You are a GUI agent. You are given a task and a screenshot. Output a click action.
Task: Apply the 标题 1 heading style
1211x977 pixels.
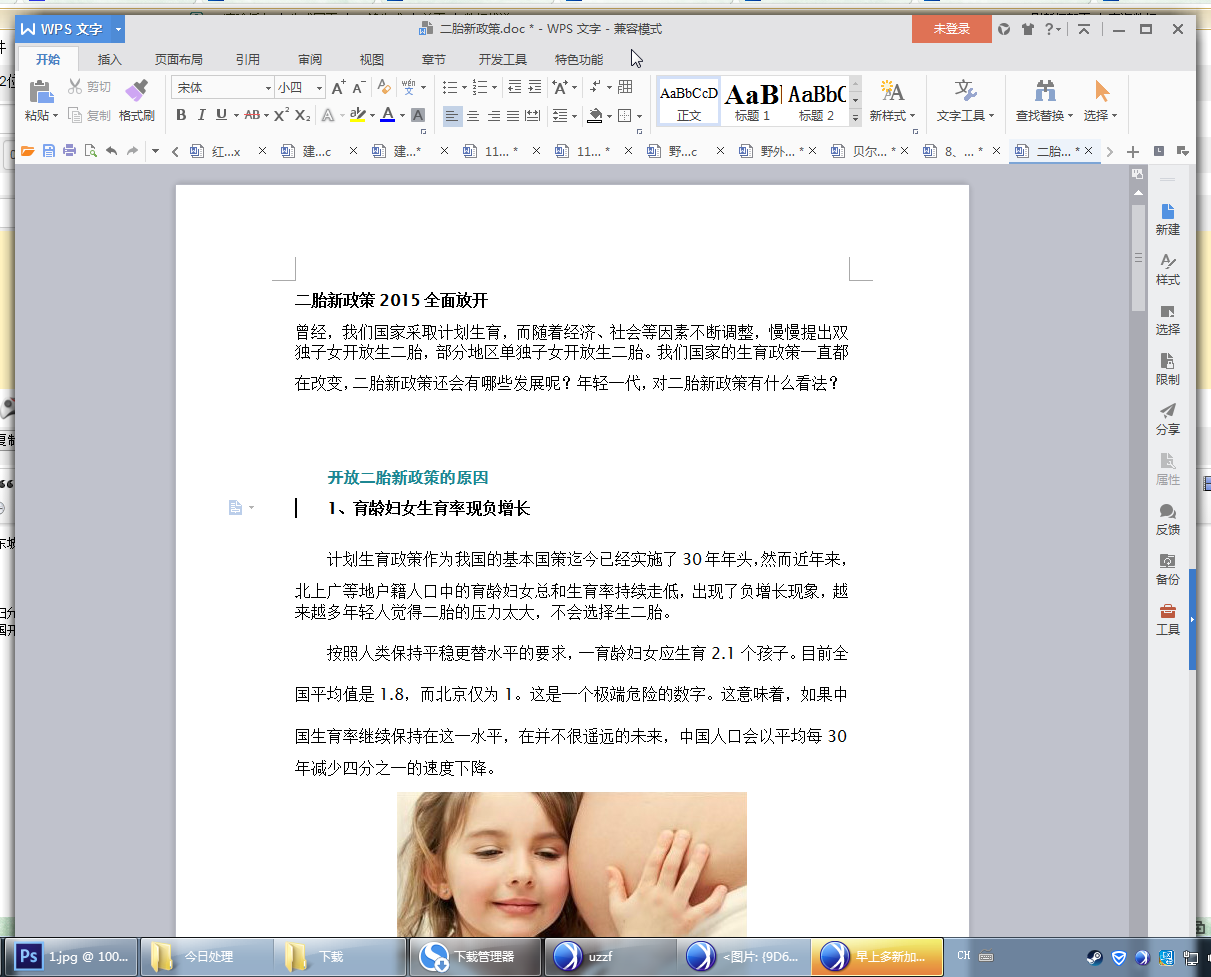point(753,101)
